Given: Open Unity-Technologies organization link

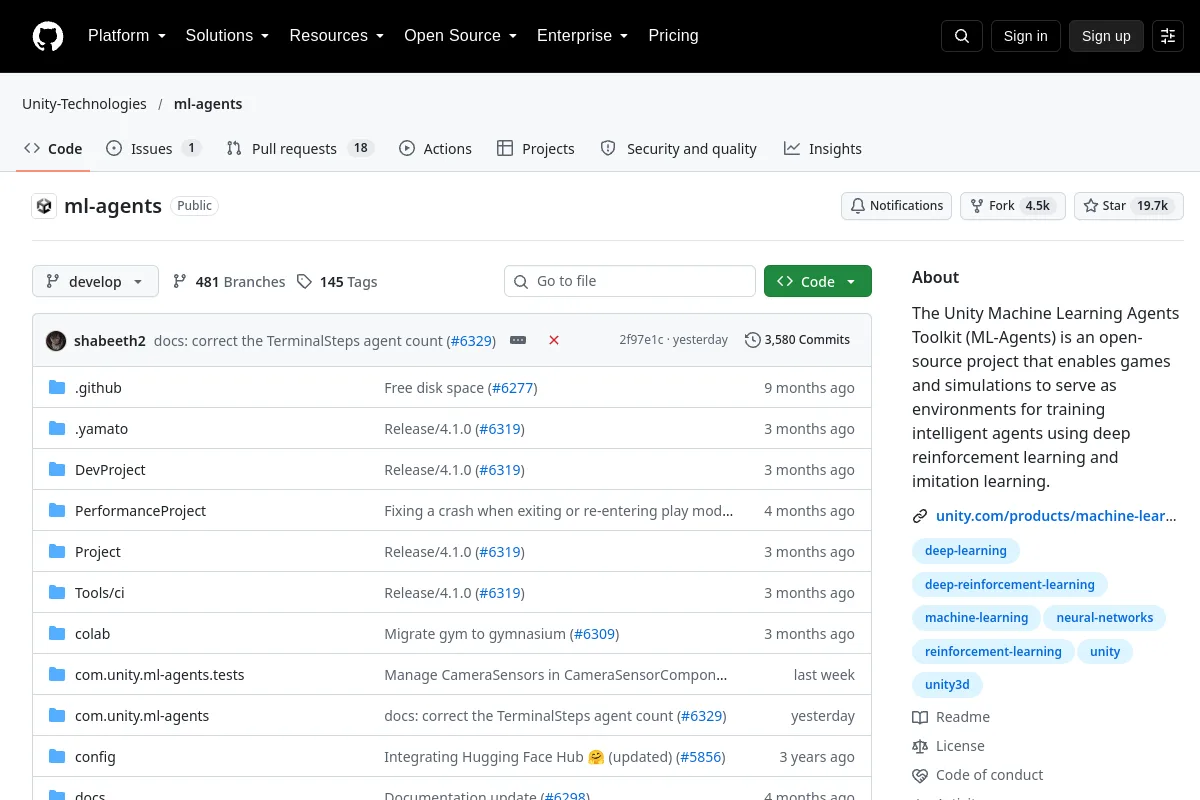Looking at the screenshot, I should click(84, 104).
